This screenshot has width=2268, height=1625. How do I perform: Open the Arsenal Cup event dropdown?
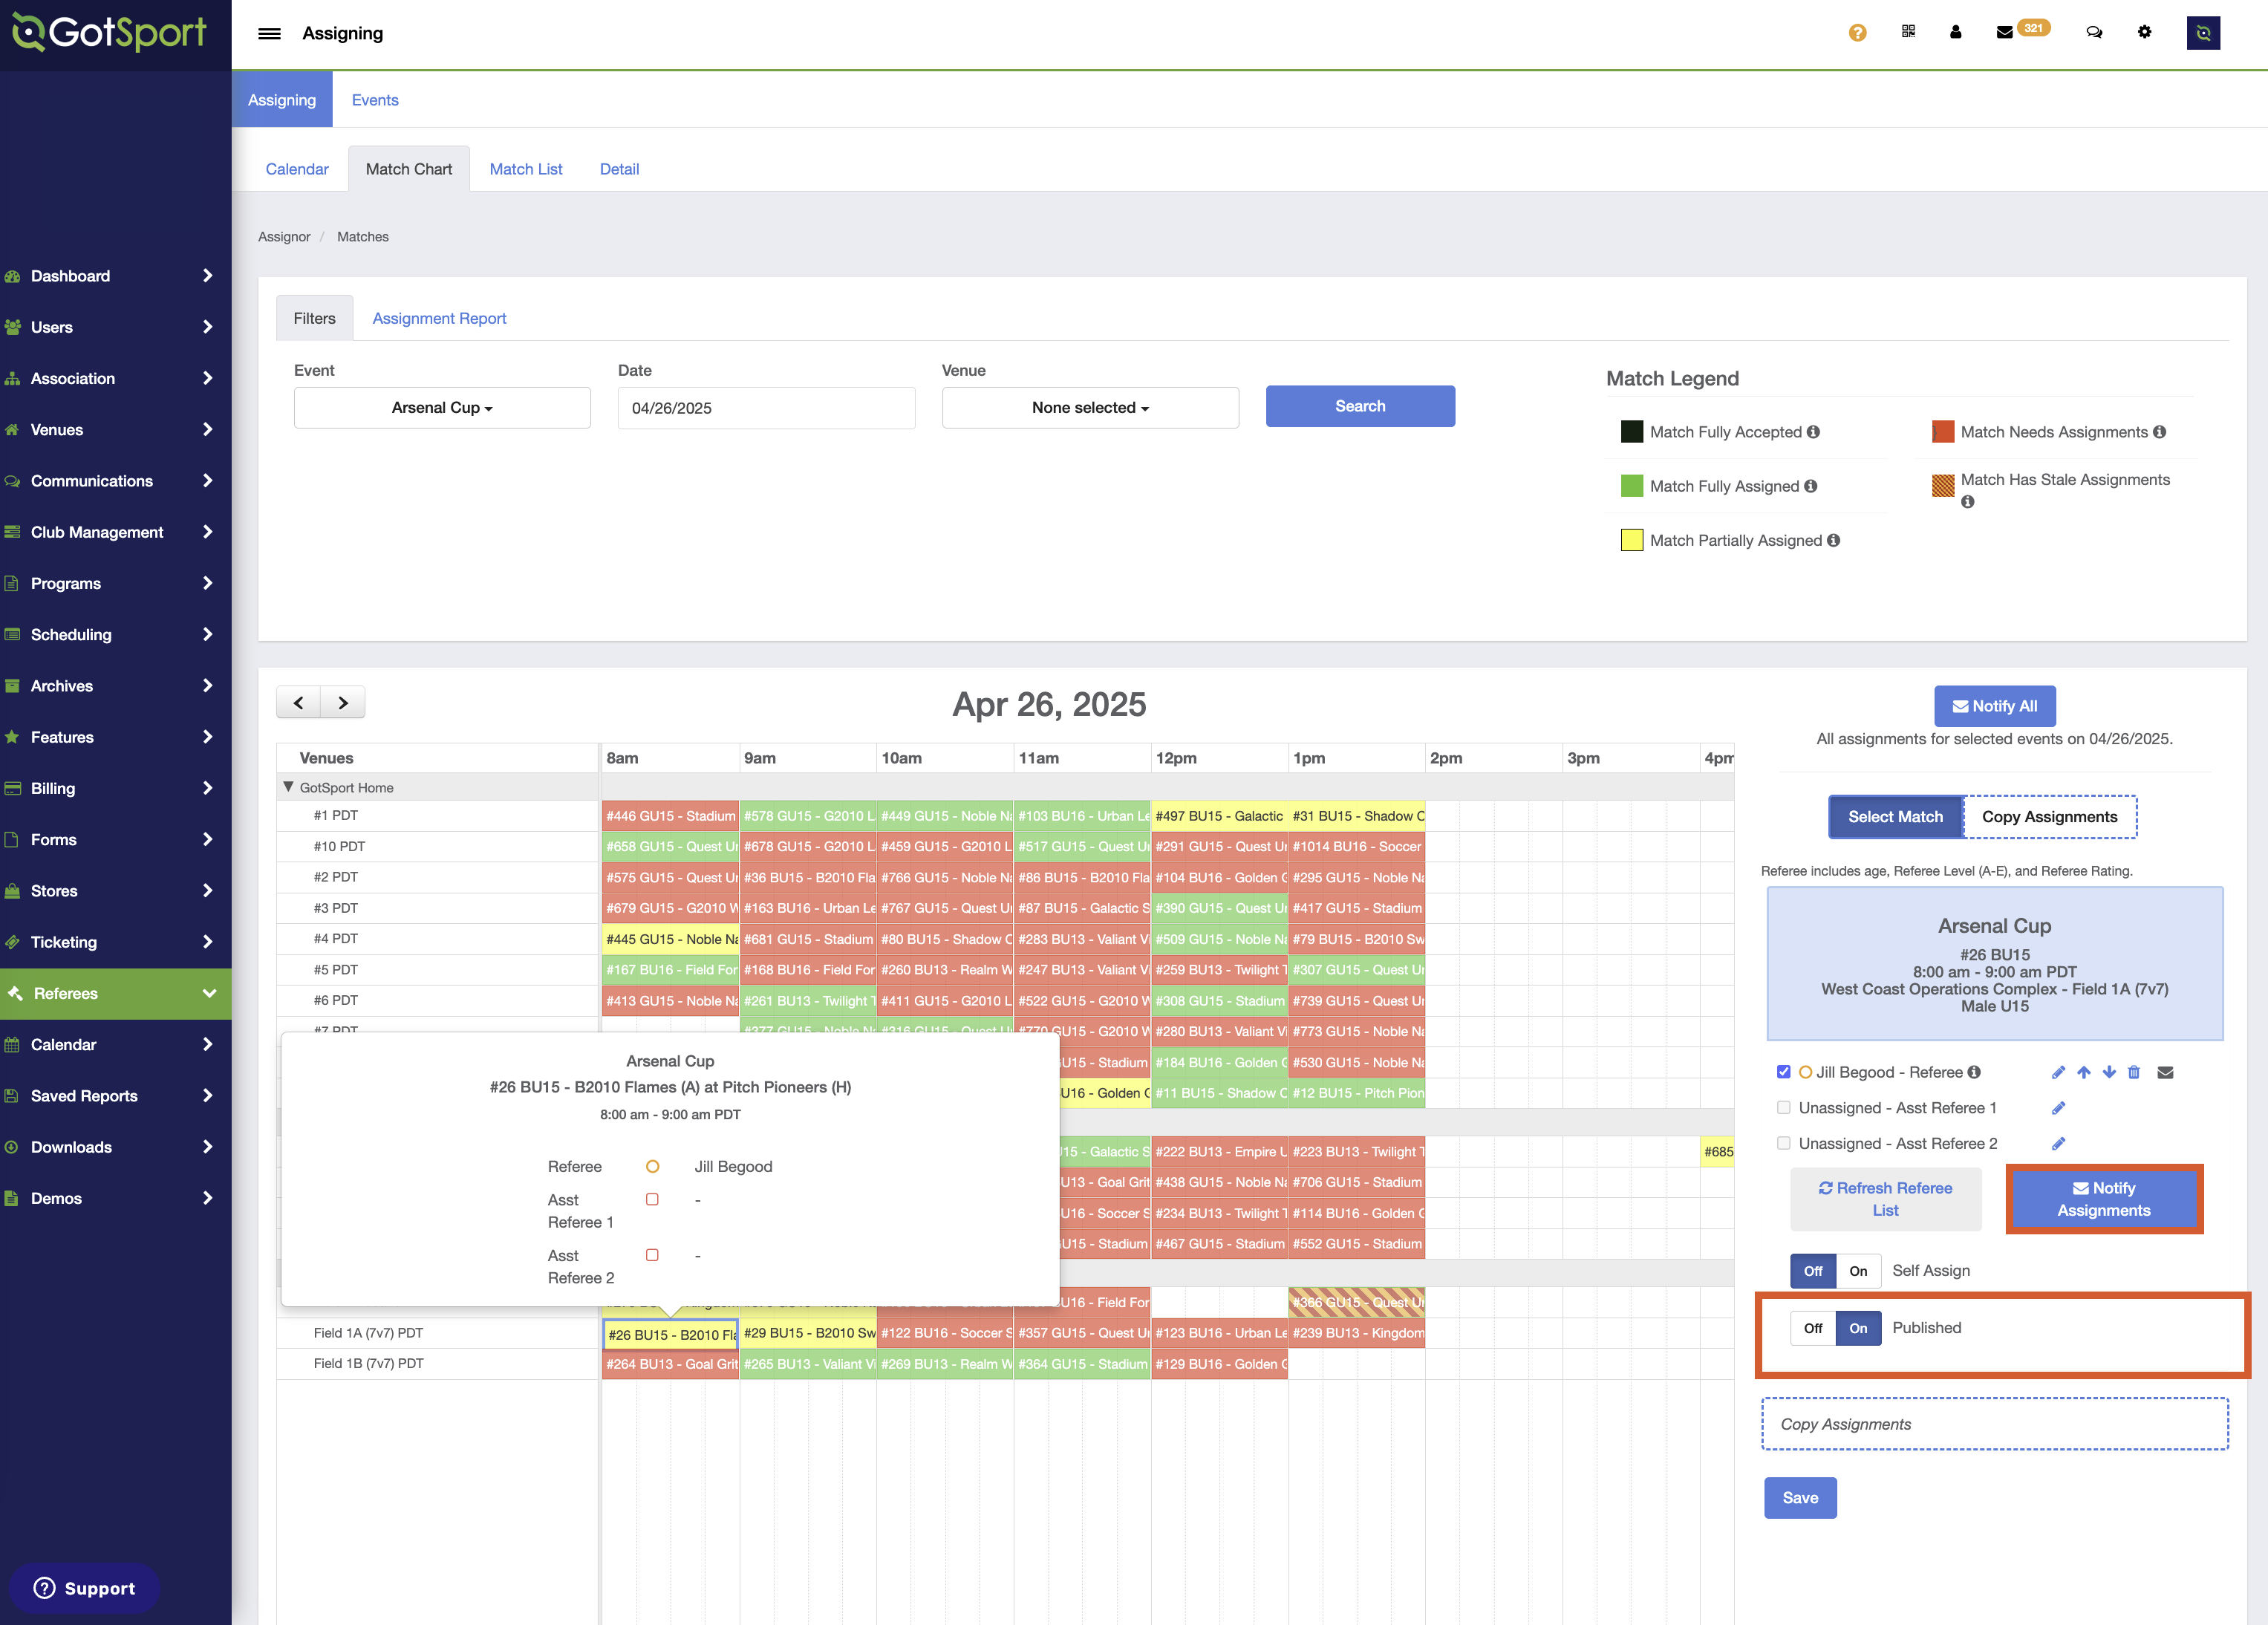point(442,408)
